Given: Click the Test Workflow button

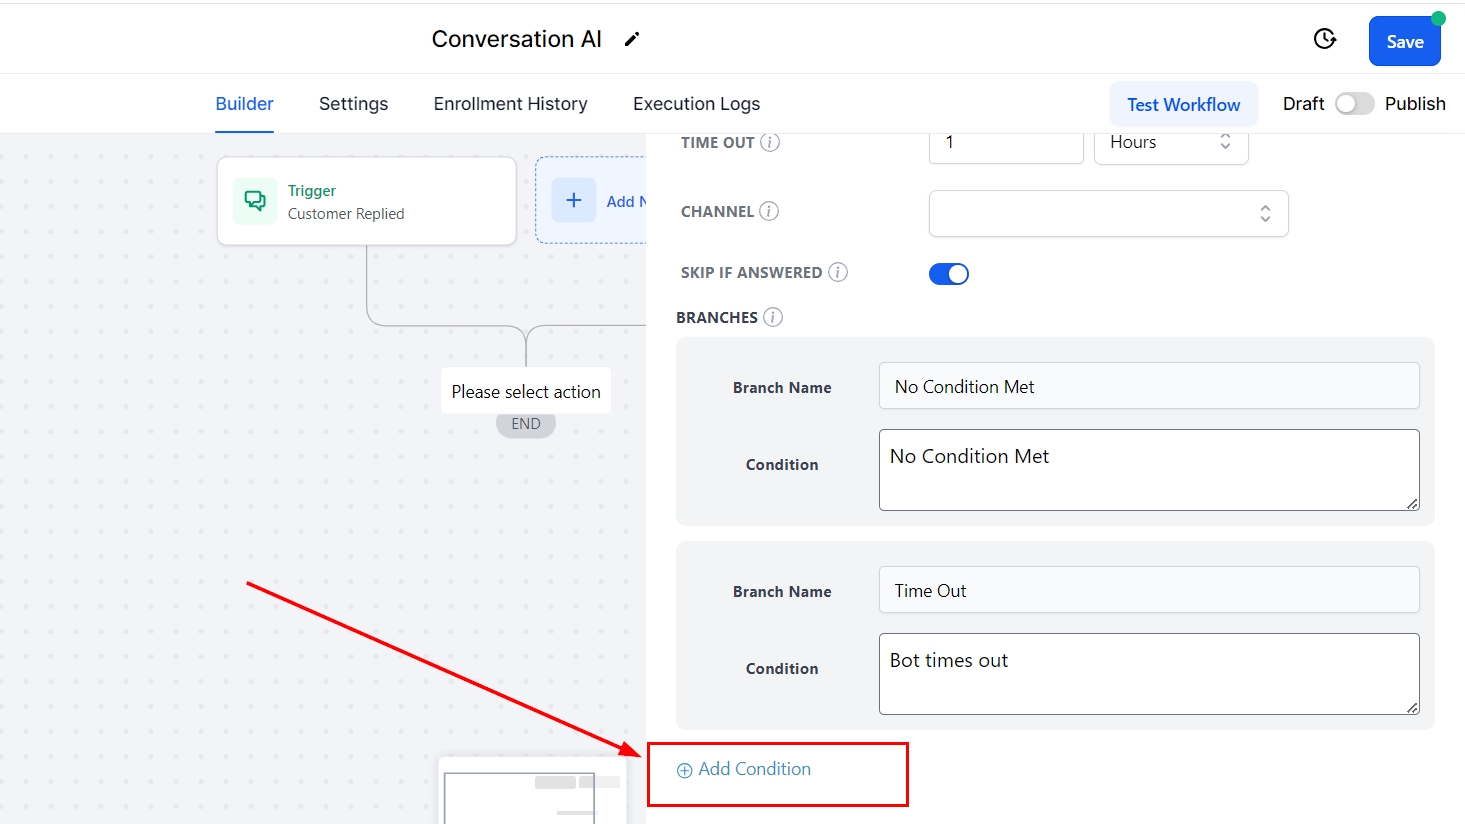Looking at the screenshot, I should click(1183, 105).
